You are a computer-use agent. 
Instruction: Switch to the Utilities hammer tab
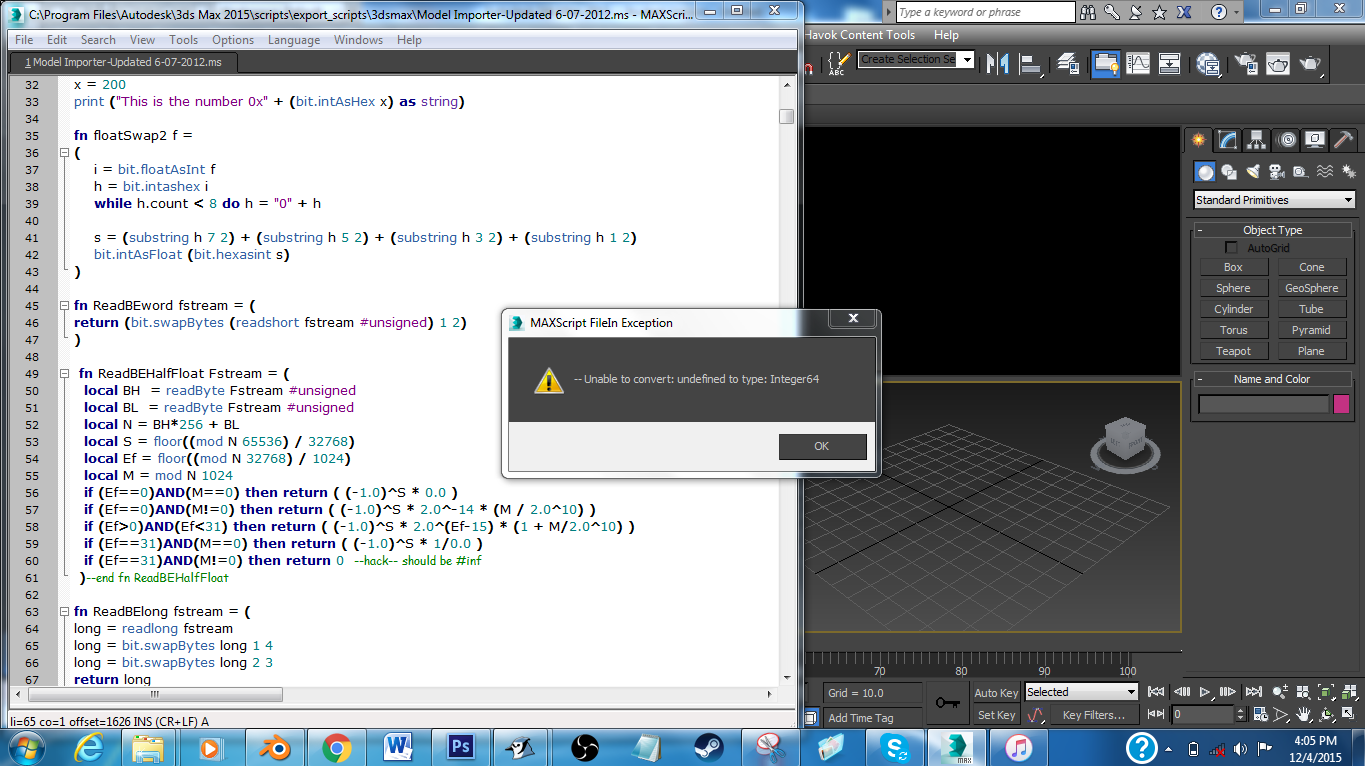(x=1344, y=140)
